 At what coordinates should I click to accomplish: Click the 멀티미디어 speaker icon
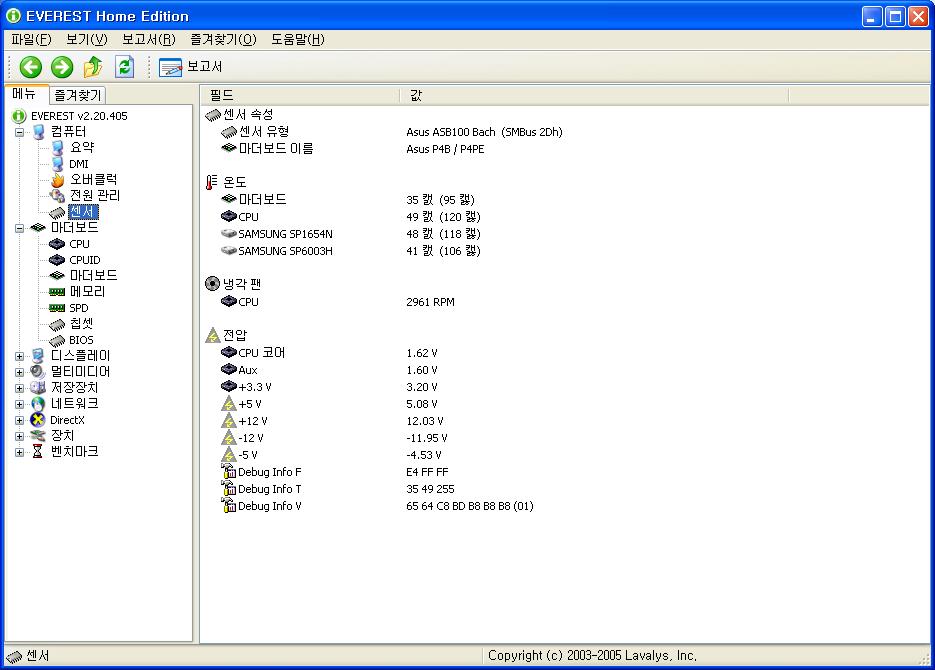pyautogui.click(x=38, y=372)
